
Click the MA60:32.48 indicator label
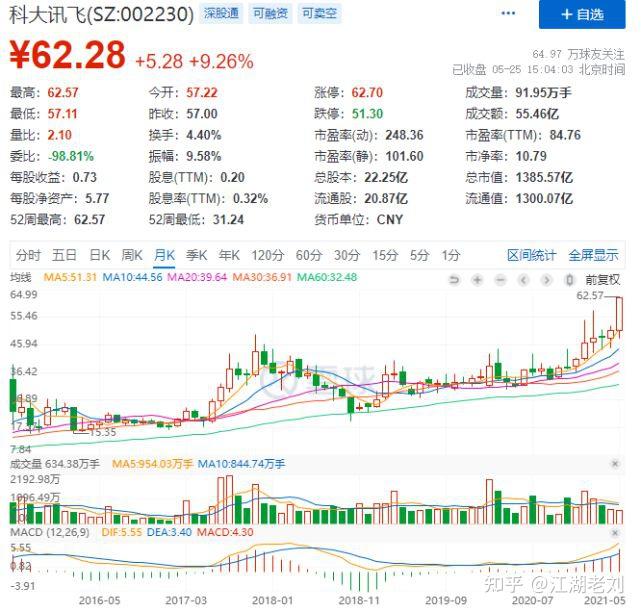(327, 277)
